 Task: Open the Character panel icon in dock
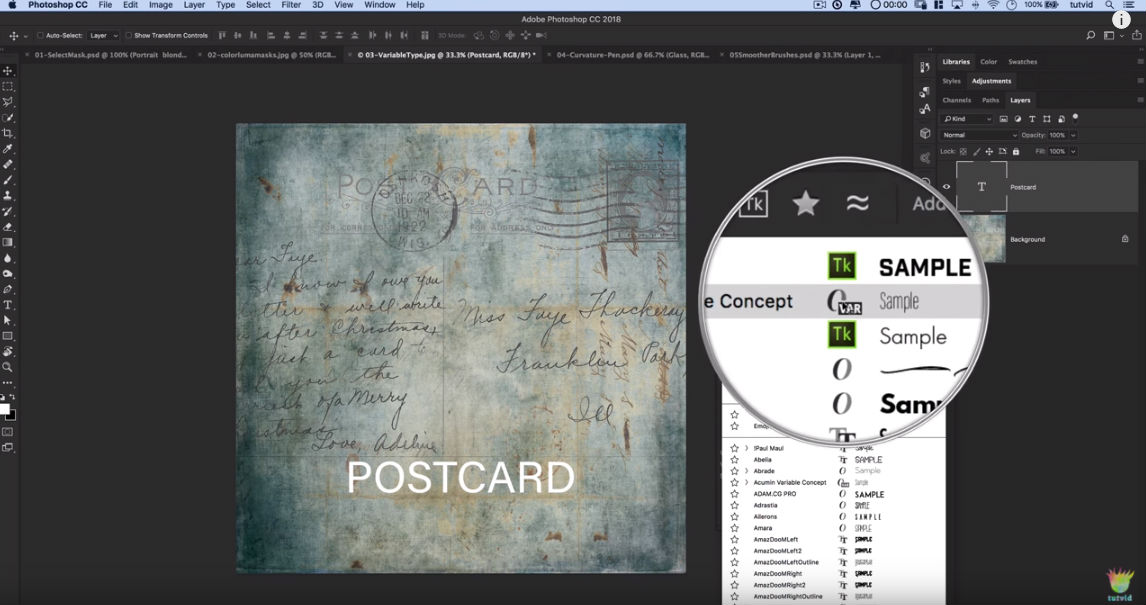(925, 109)
